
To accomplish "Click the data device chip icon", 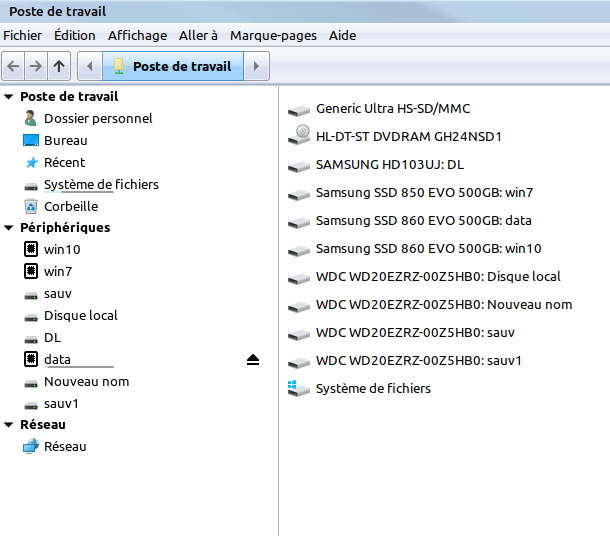I will pos(31,359).
